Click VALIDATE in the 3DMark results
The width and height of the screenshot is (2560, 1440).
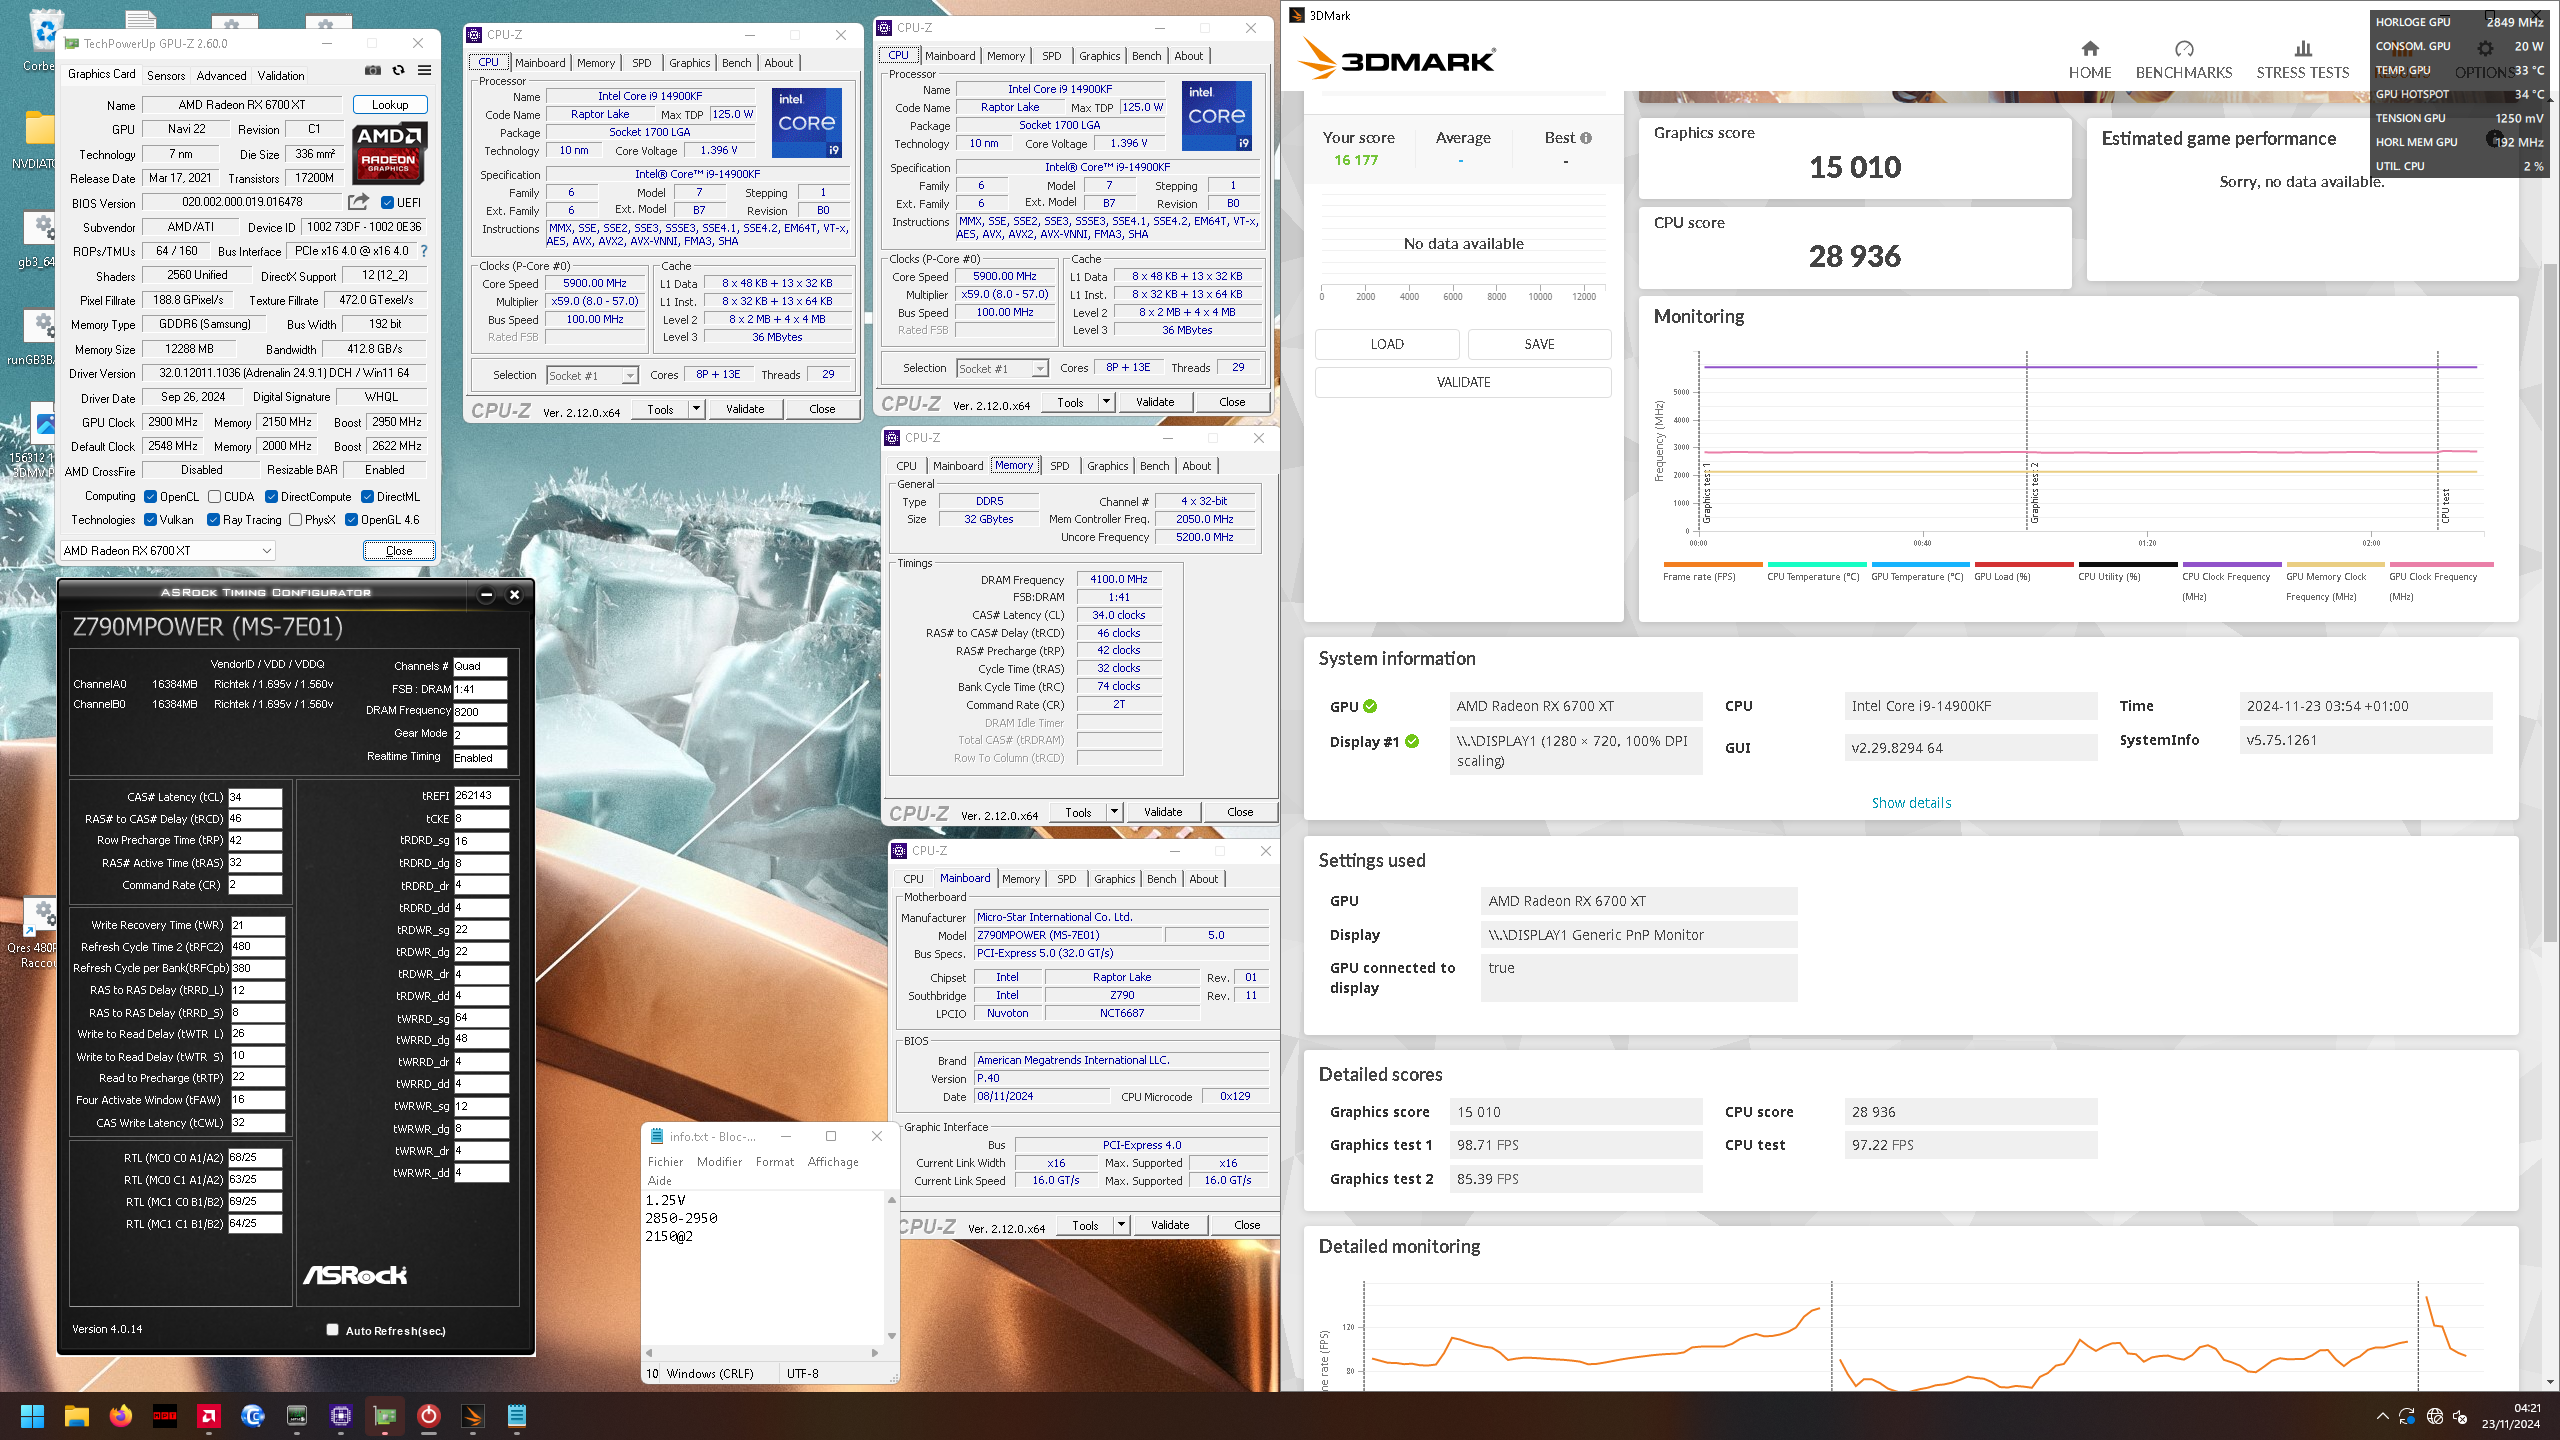pos(1463,382)
